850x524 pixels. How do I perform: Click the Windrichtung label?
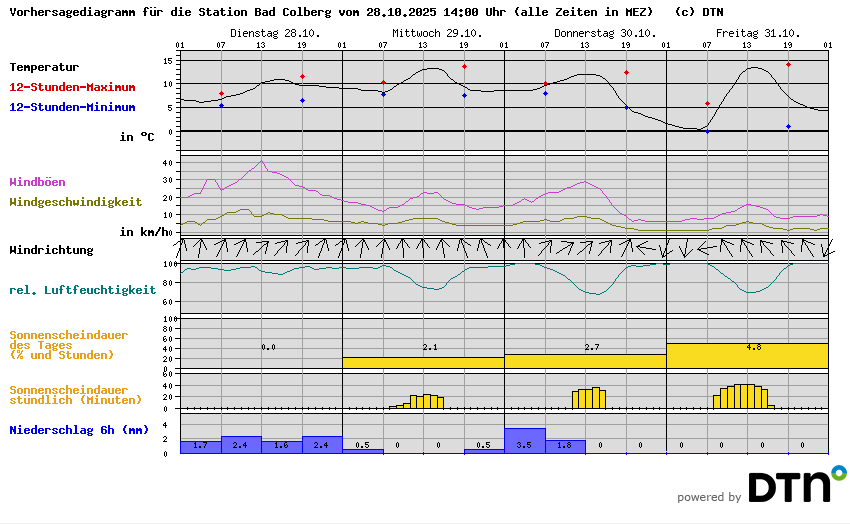tap(51, 250)
